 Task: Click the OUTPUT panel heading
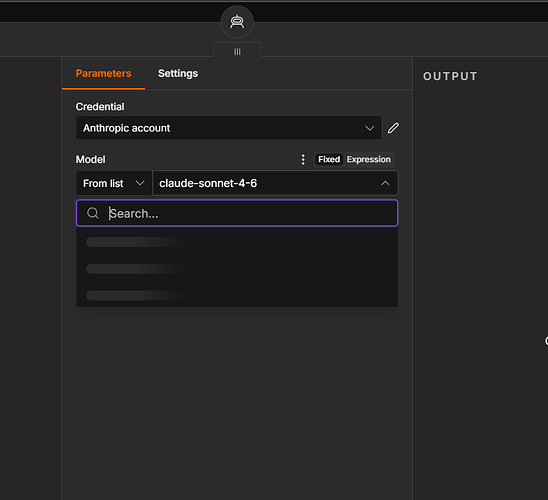coord(450,76)
